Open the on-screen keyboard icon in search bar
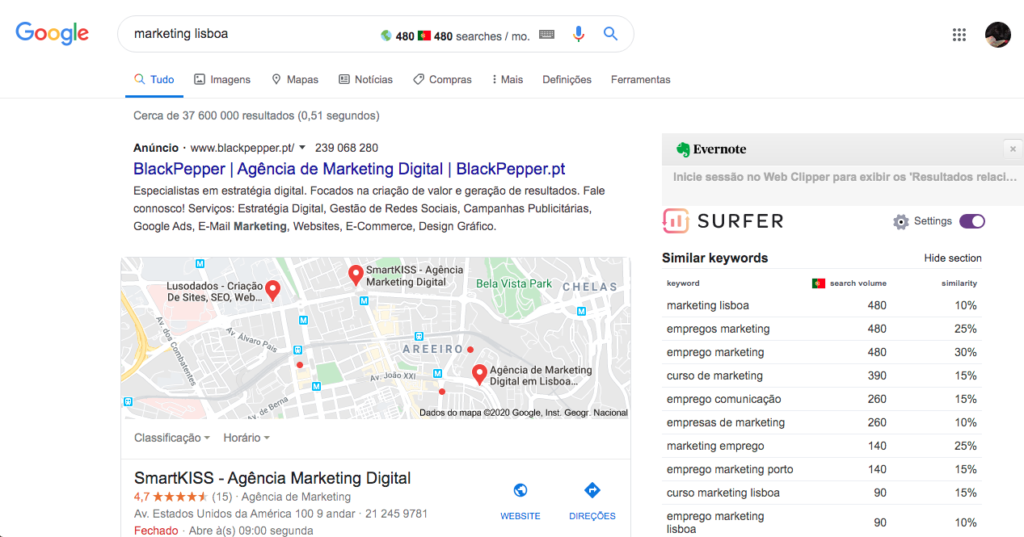1024x537 pixels. click(547, 35)
